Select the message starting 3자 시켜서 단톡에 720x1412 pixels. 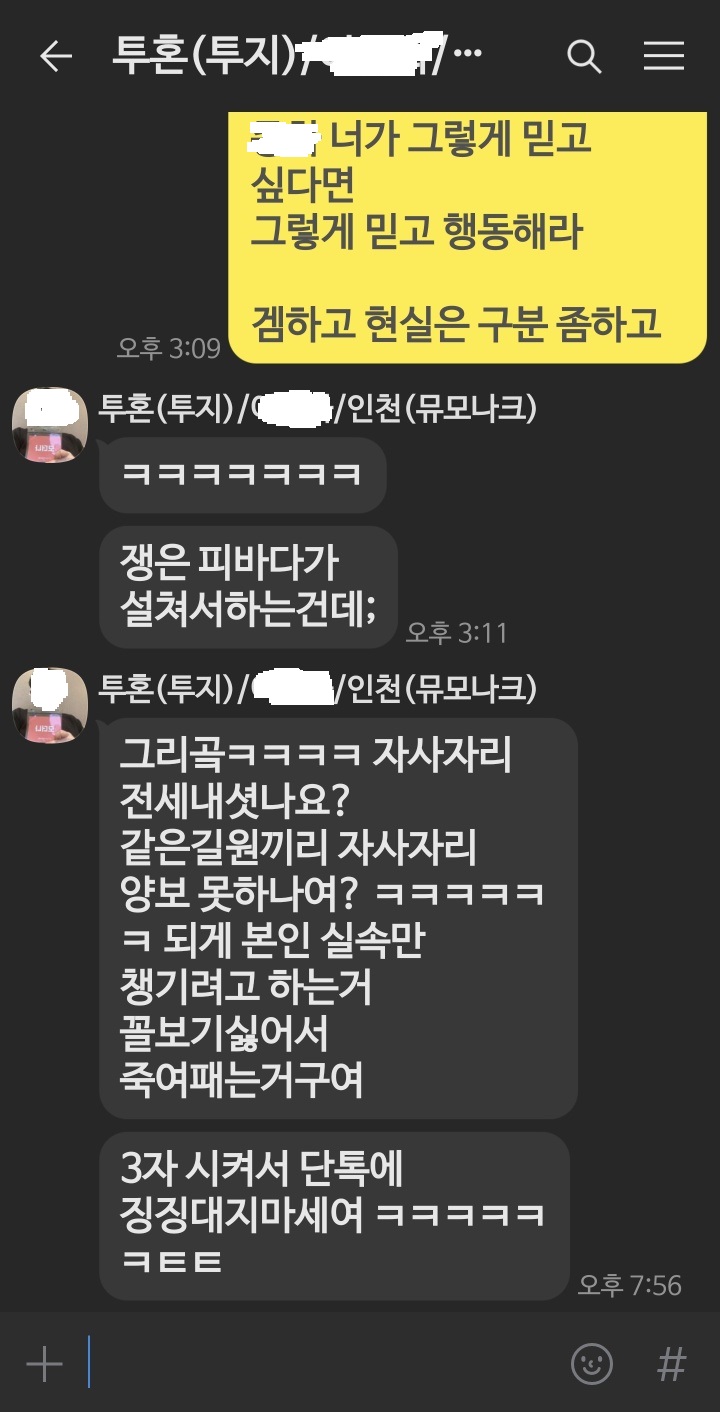(334, 1216)
